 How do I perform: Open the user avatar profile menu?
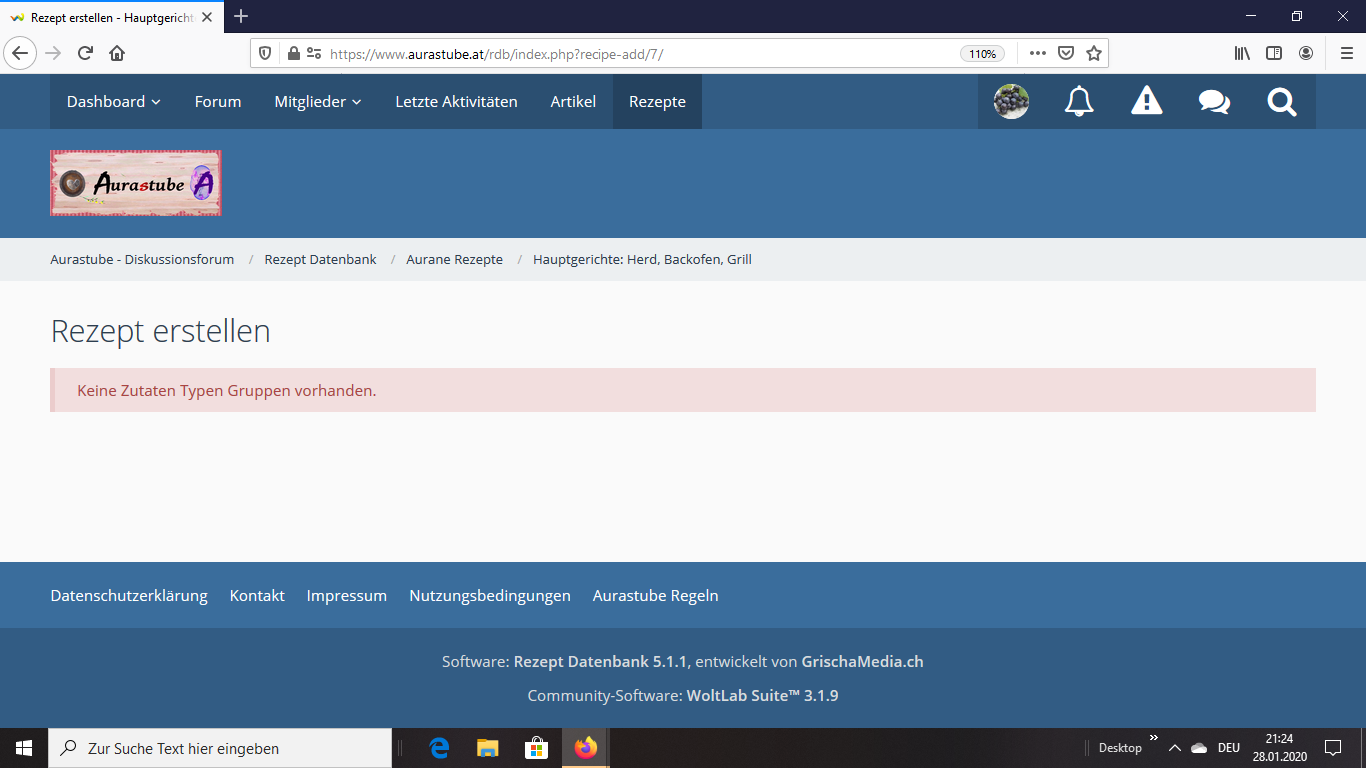coord(1011,101)
